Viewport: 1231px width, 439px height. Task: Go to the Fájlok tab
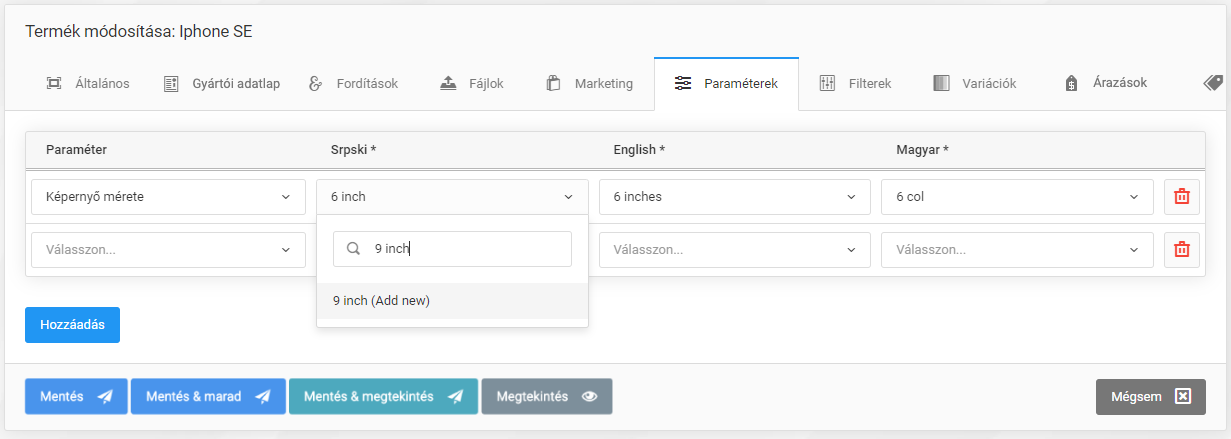(x=471, y=84)
